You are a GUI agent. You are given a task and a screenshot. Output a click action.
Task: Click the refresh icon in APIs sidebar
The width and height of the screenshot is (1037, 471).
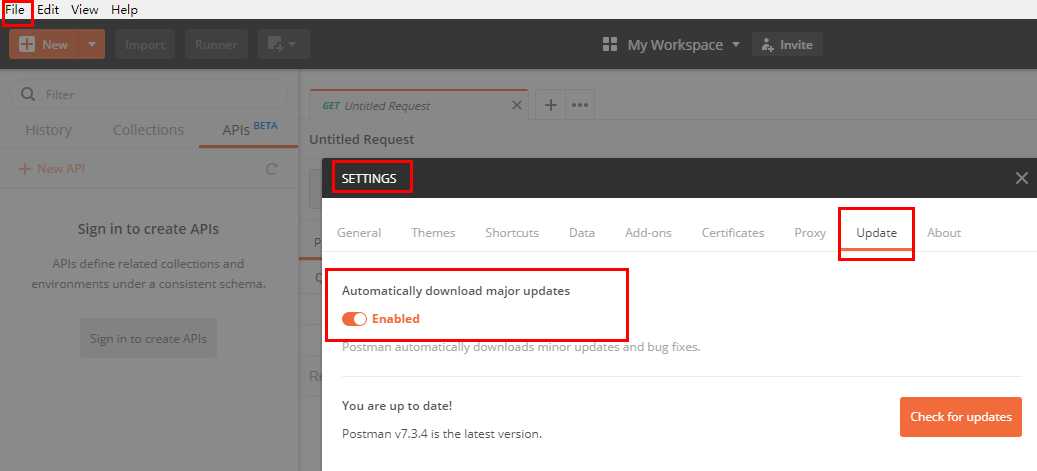pyautogui.click(x=271, y=169)
